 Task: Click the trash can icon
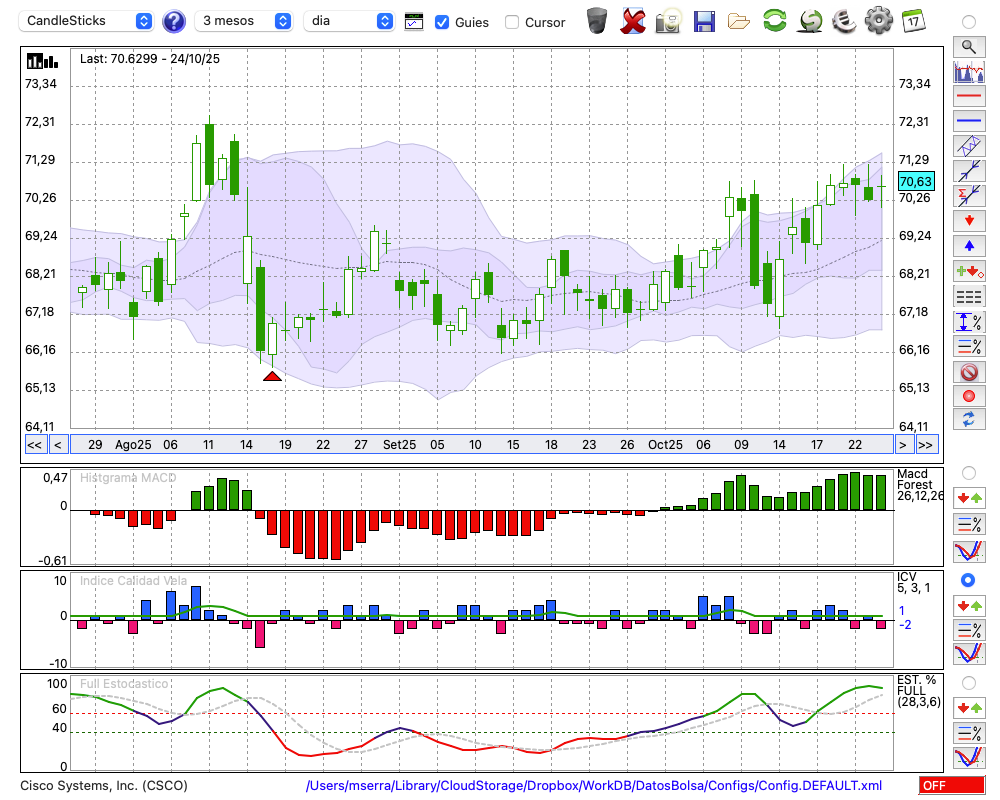tap(597, 20)
